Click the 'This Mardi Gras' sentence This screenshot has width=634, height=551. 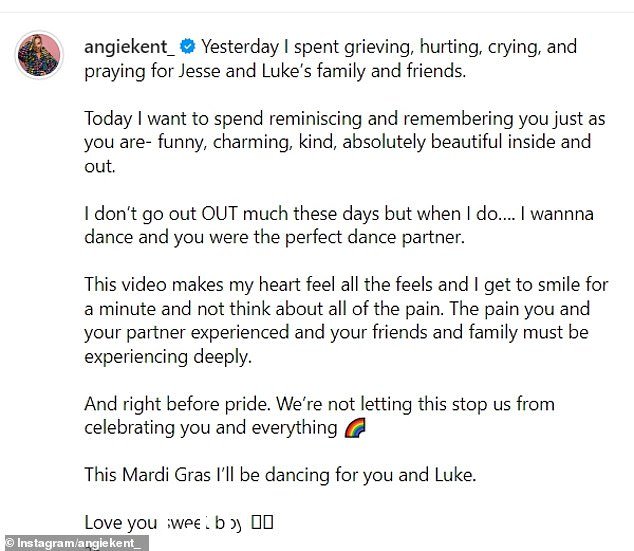coord(280,474)
